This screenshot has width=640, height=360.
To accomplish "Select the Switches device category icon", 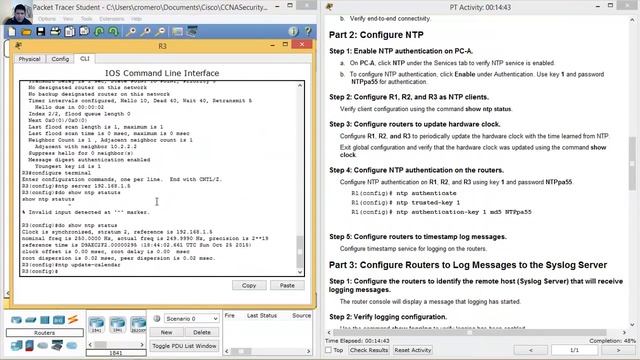I will [x=31, y=320].
